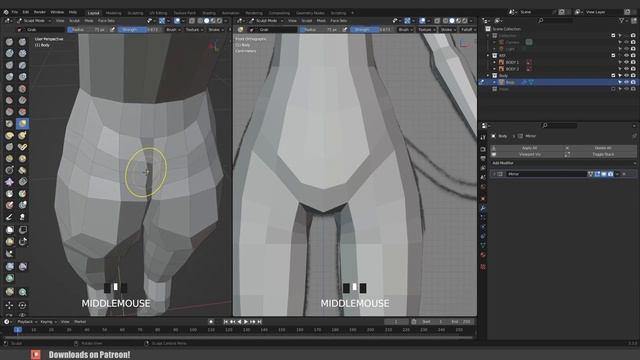The image size is (640, 360).
Task: Switch User Perspective viewport to wireframe shading
Action: point(200,20)
